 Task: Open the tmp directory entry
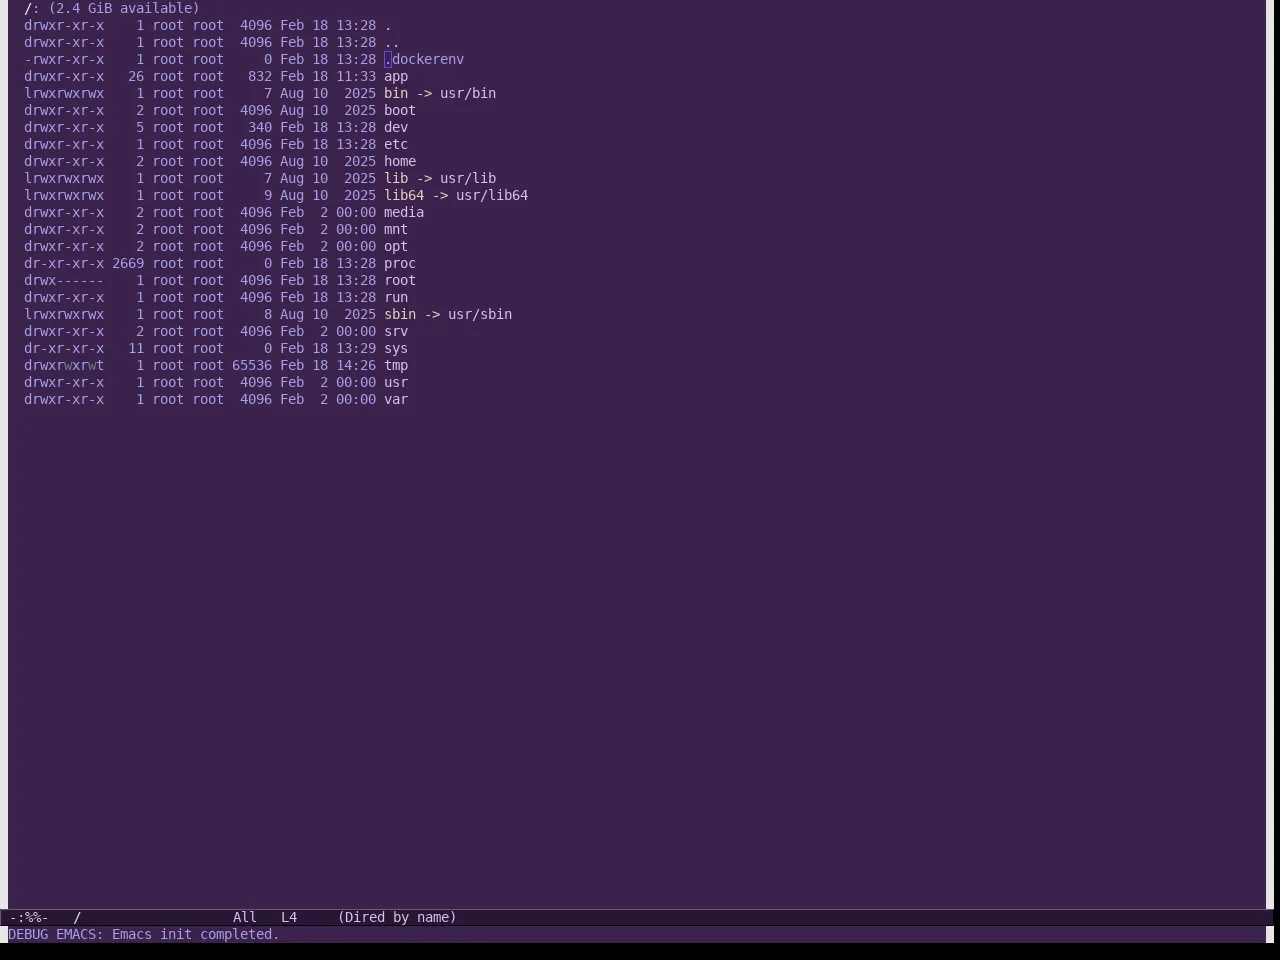point(396,365)
